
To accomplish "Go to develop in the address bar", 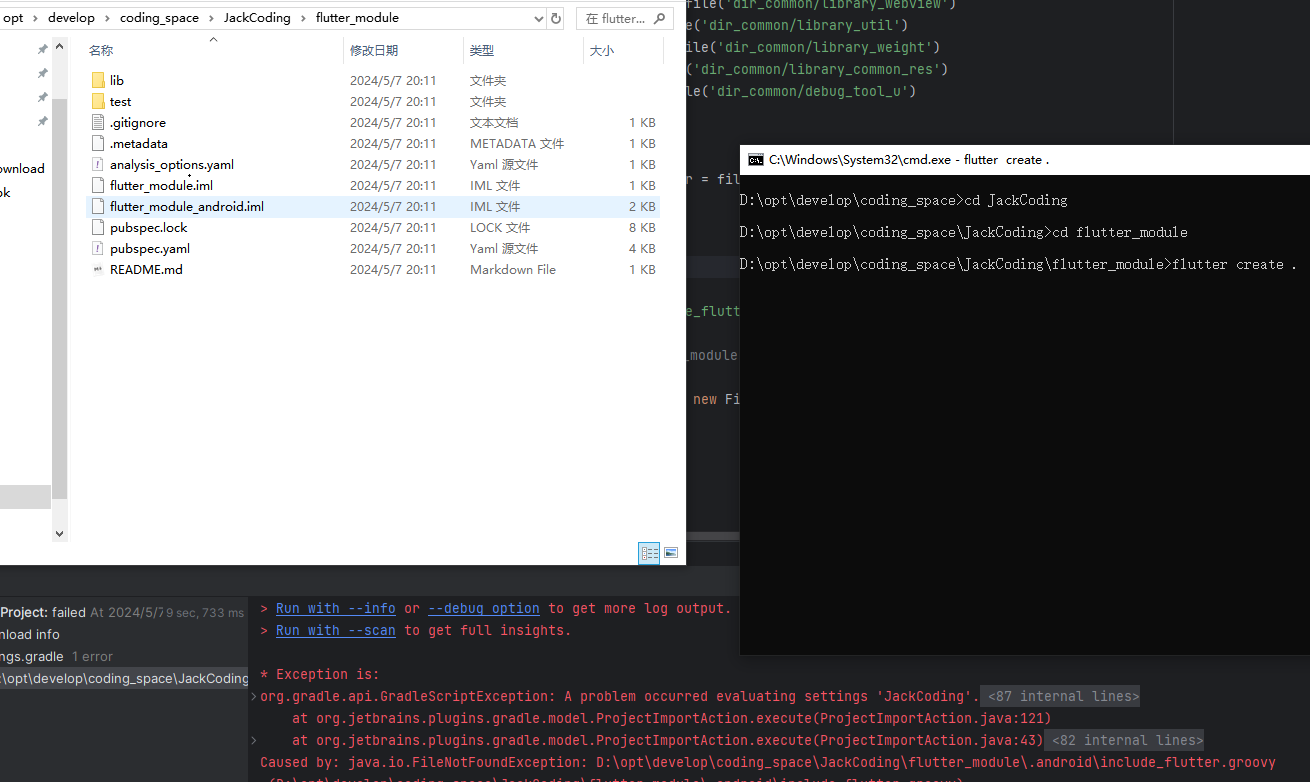I will 71,18.
